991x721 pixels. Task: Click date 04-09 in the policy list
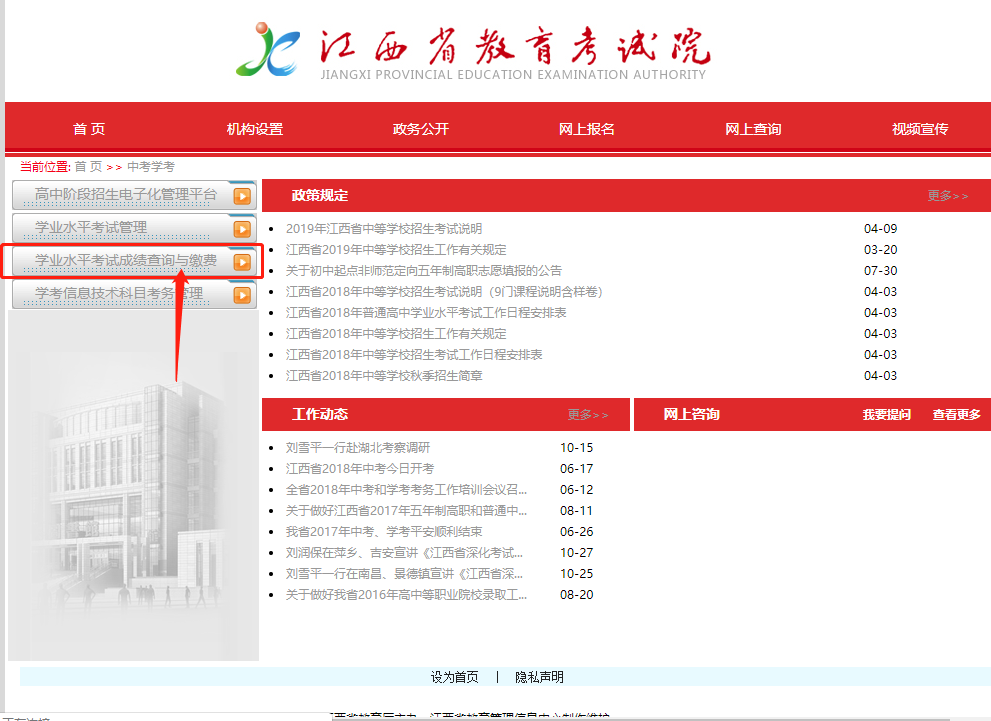(x=880, y=229)
